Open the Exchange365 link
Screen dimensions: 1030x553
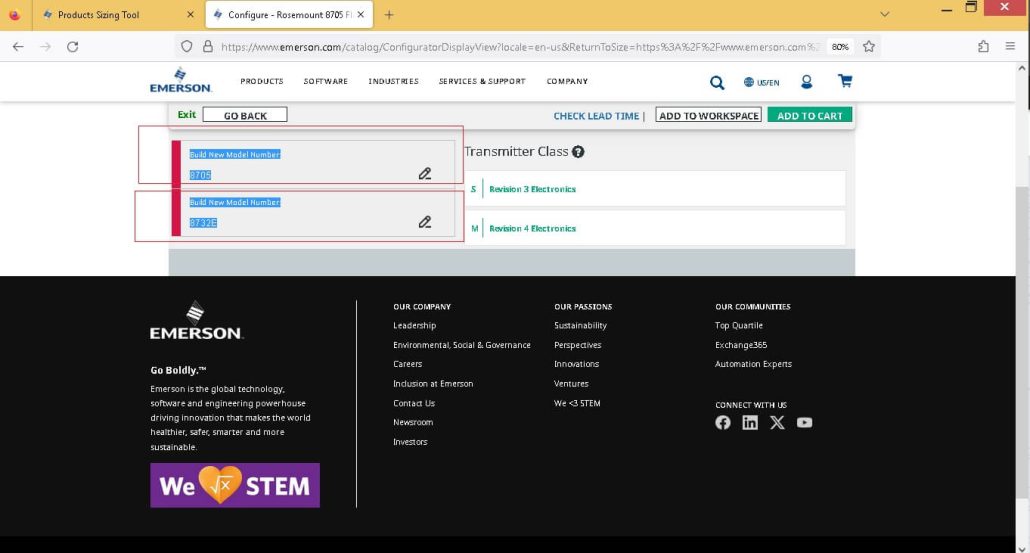[740, 345]
